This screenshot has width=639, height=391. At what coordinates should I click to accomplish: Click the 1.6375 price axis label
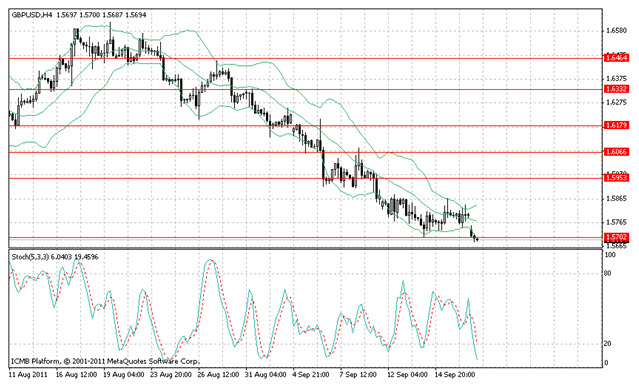(616, 78)
